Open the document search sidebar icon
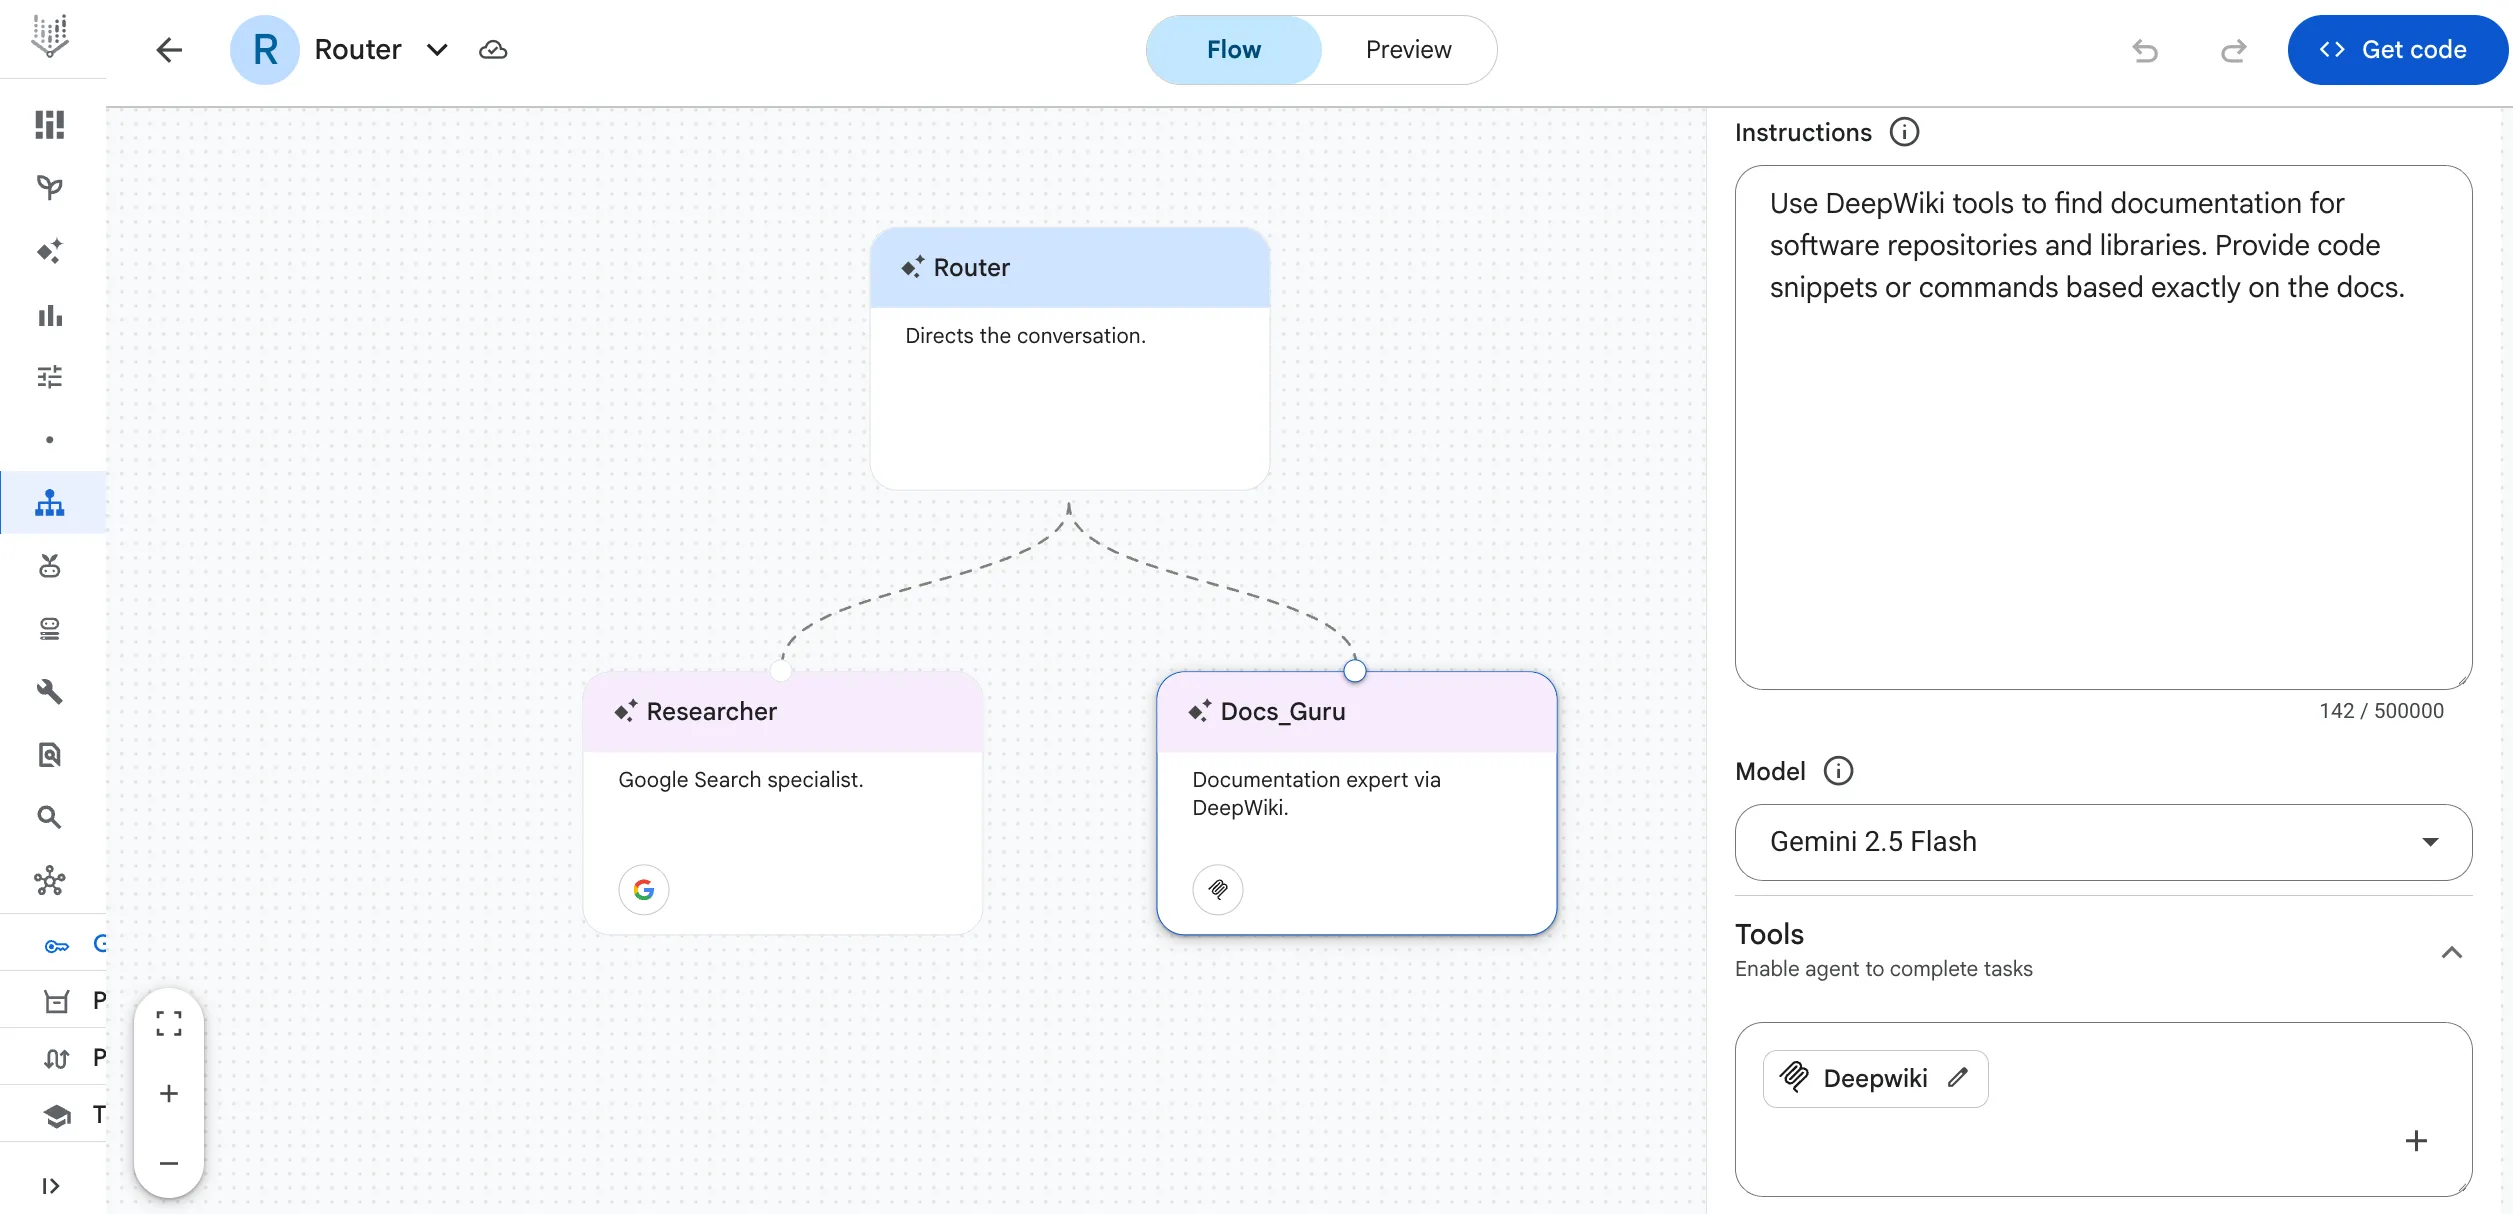Viewport: 2513px width, 1214px height. pyautogui.click(x=50, y=755)
